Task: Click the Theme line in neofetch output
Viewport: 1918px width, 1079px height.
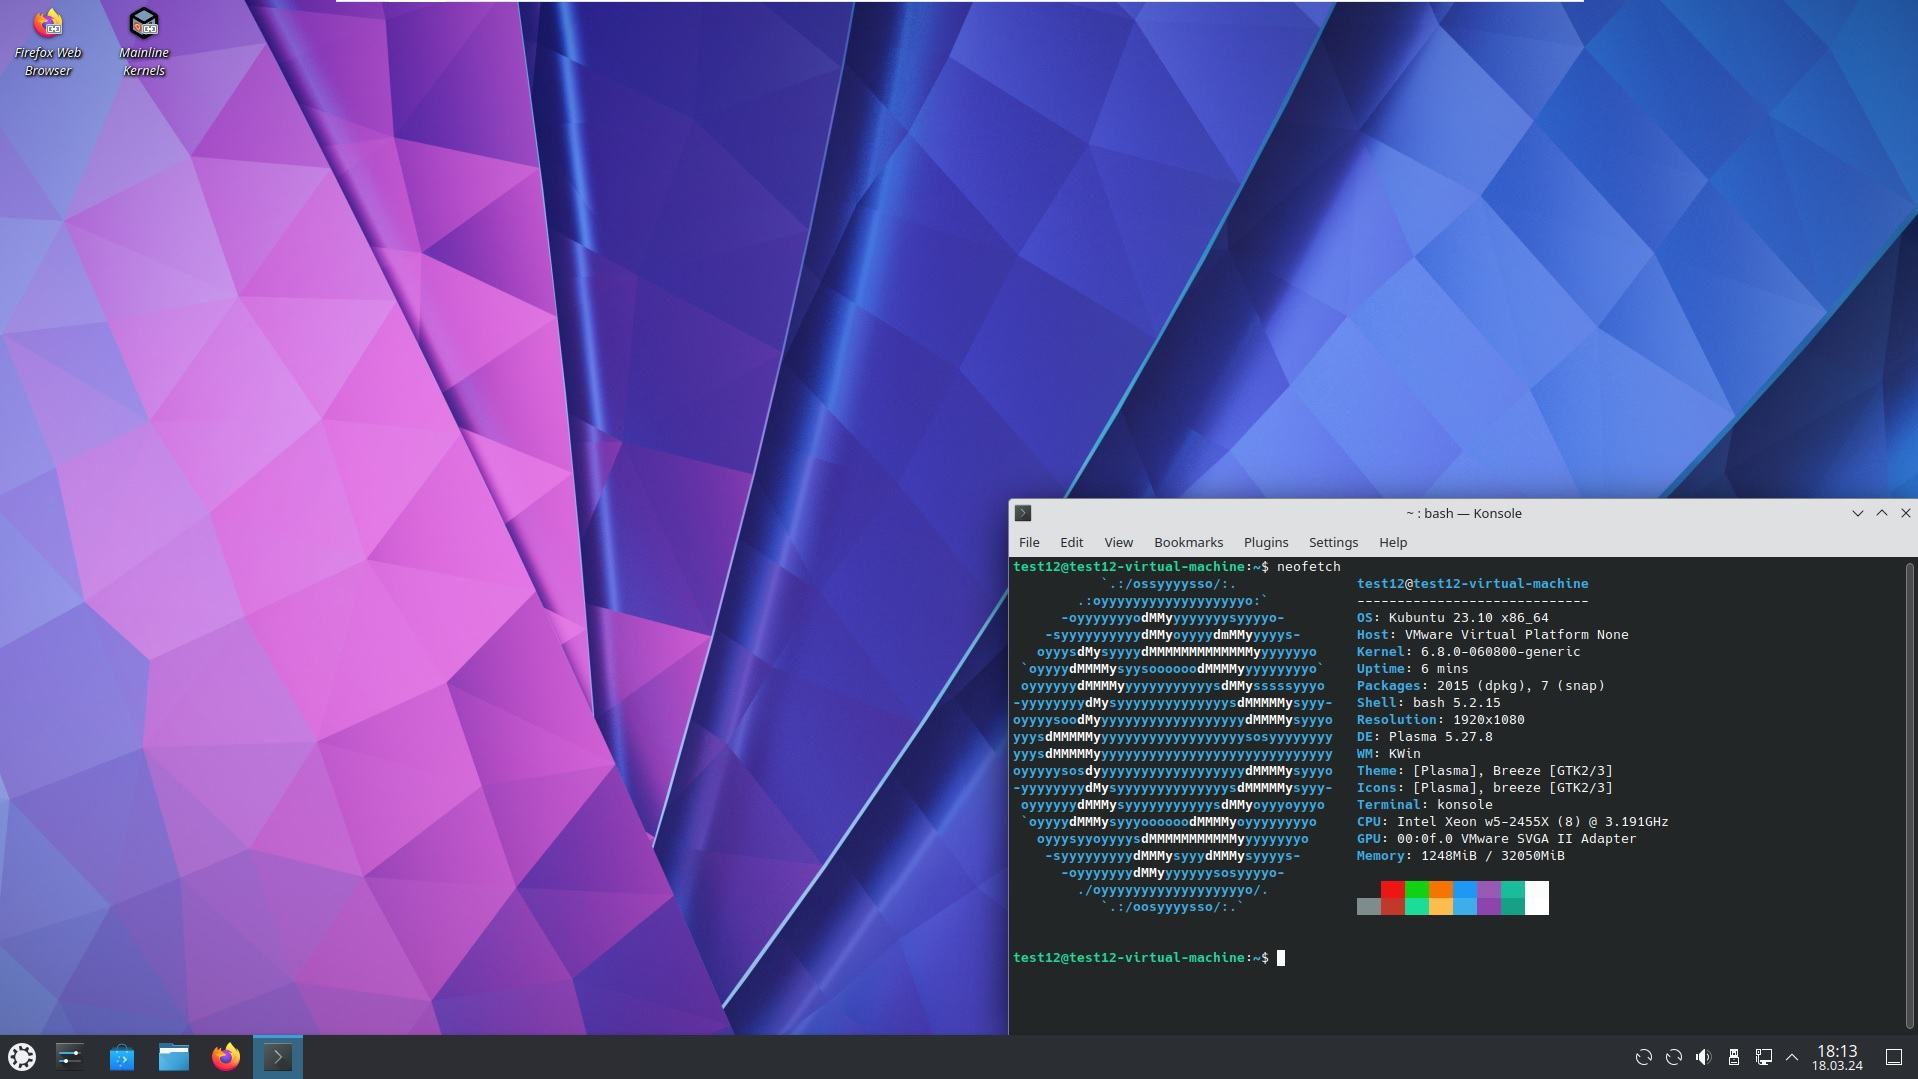Action: click(x=1484, y=771)
